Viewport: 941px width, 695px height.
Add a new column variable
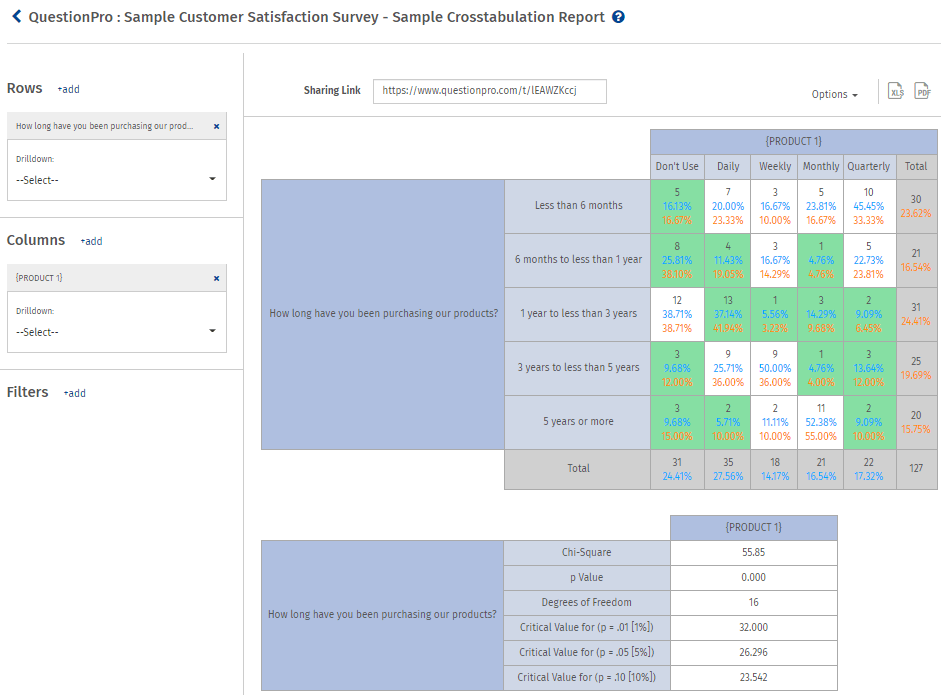(91, 241)
